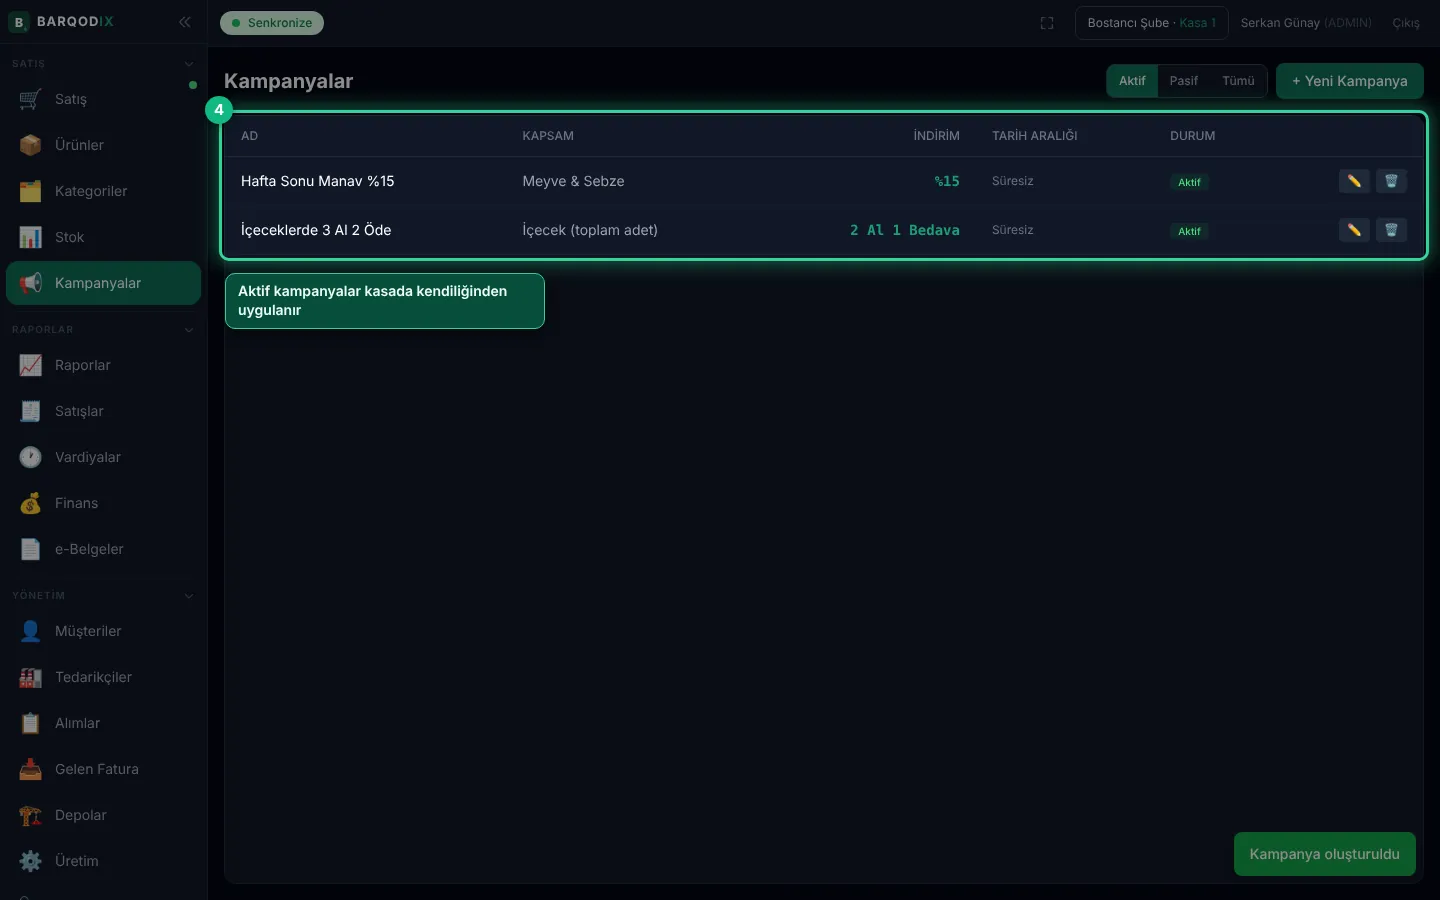Click the BARQODIX logo
This screenshot has height=900, width=1440.
point(61,21)
